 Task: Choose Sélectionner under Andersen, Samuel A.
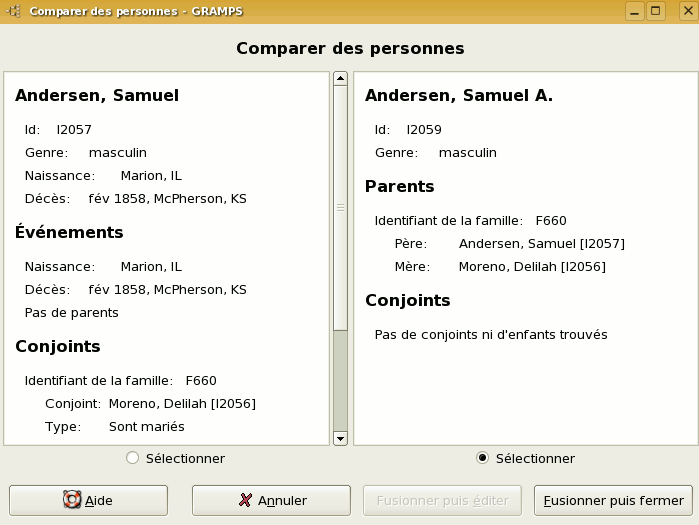pyautogui.click(x=483, y=458)
